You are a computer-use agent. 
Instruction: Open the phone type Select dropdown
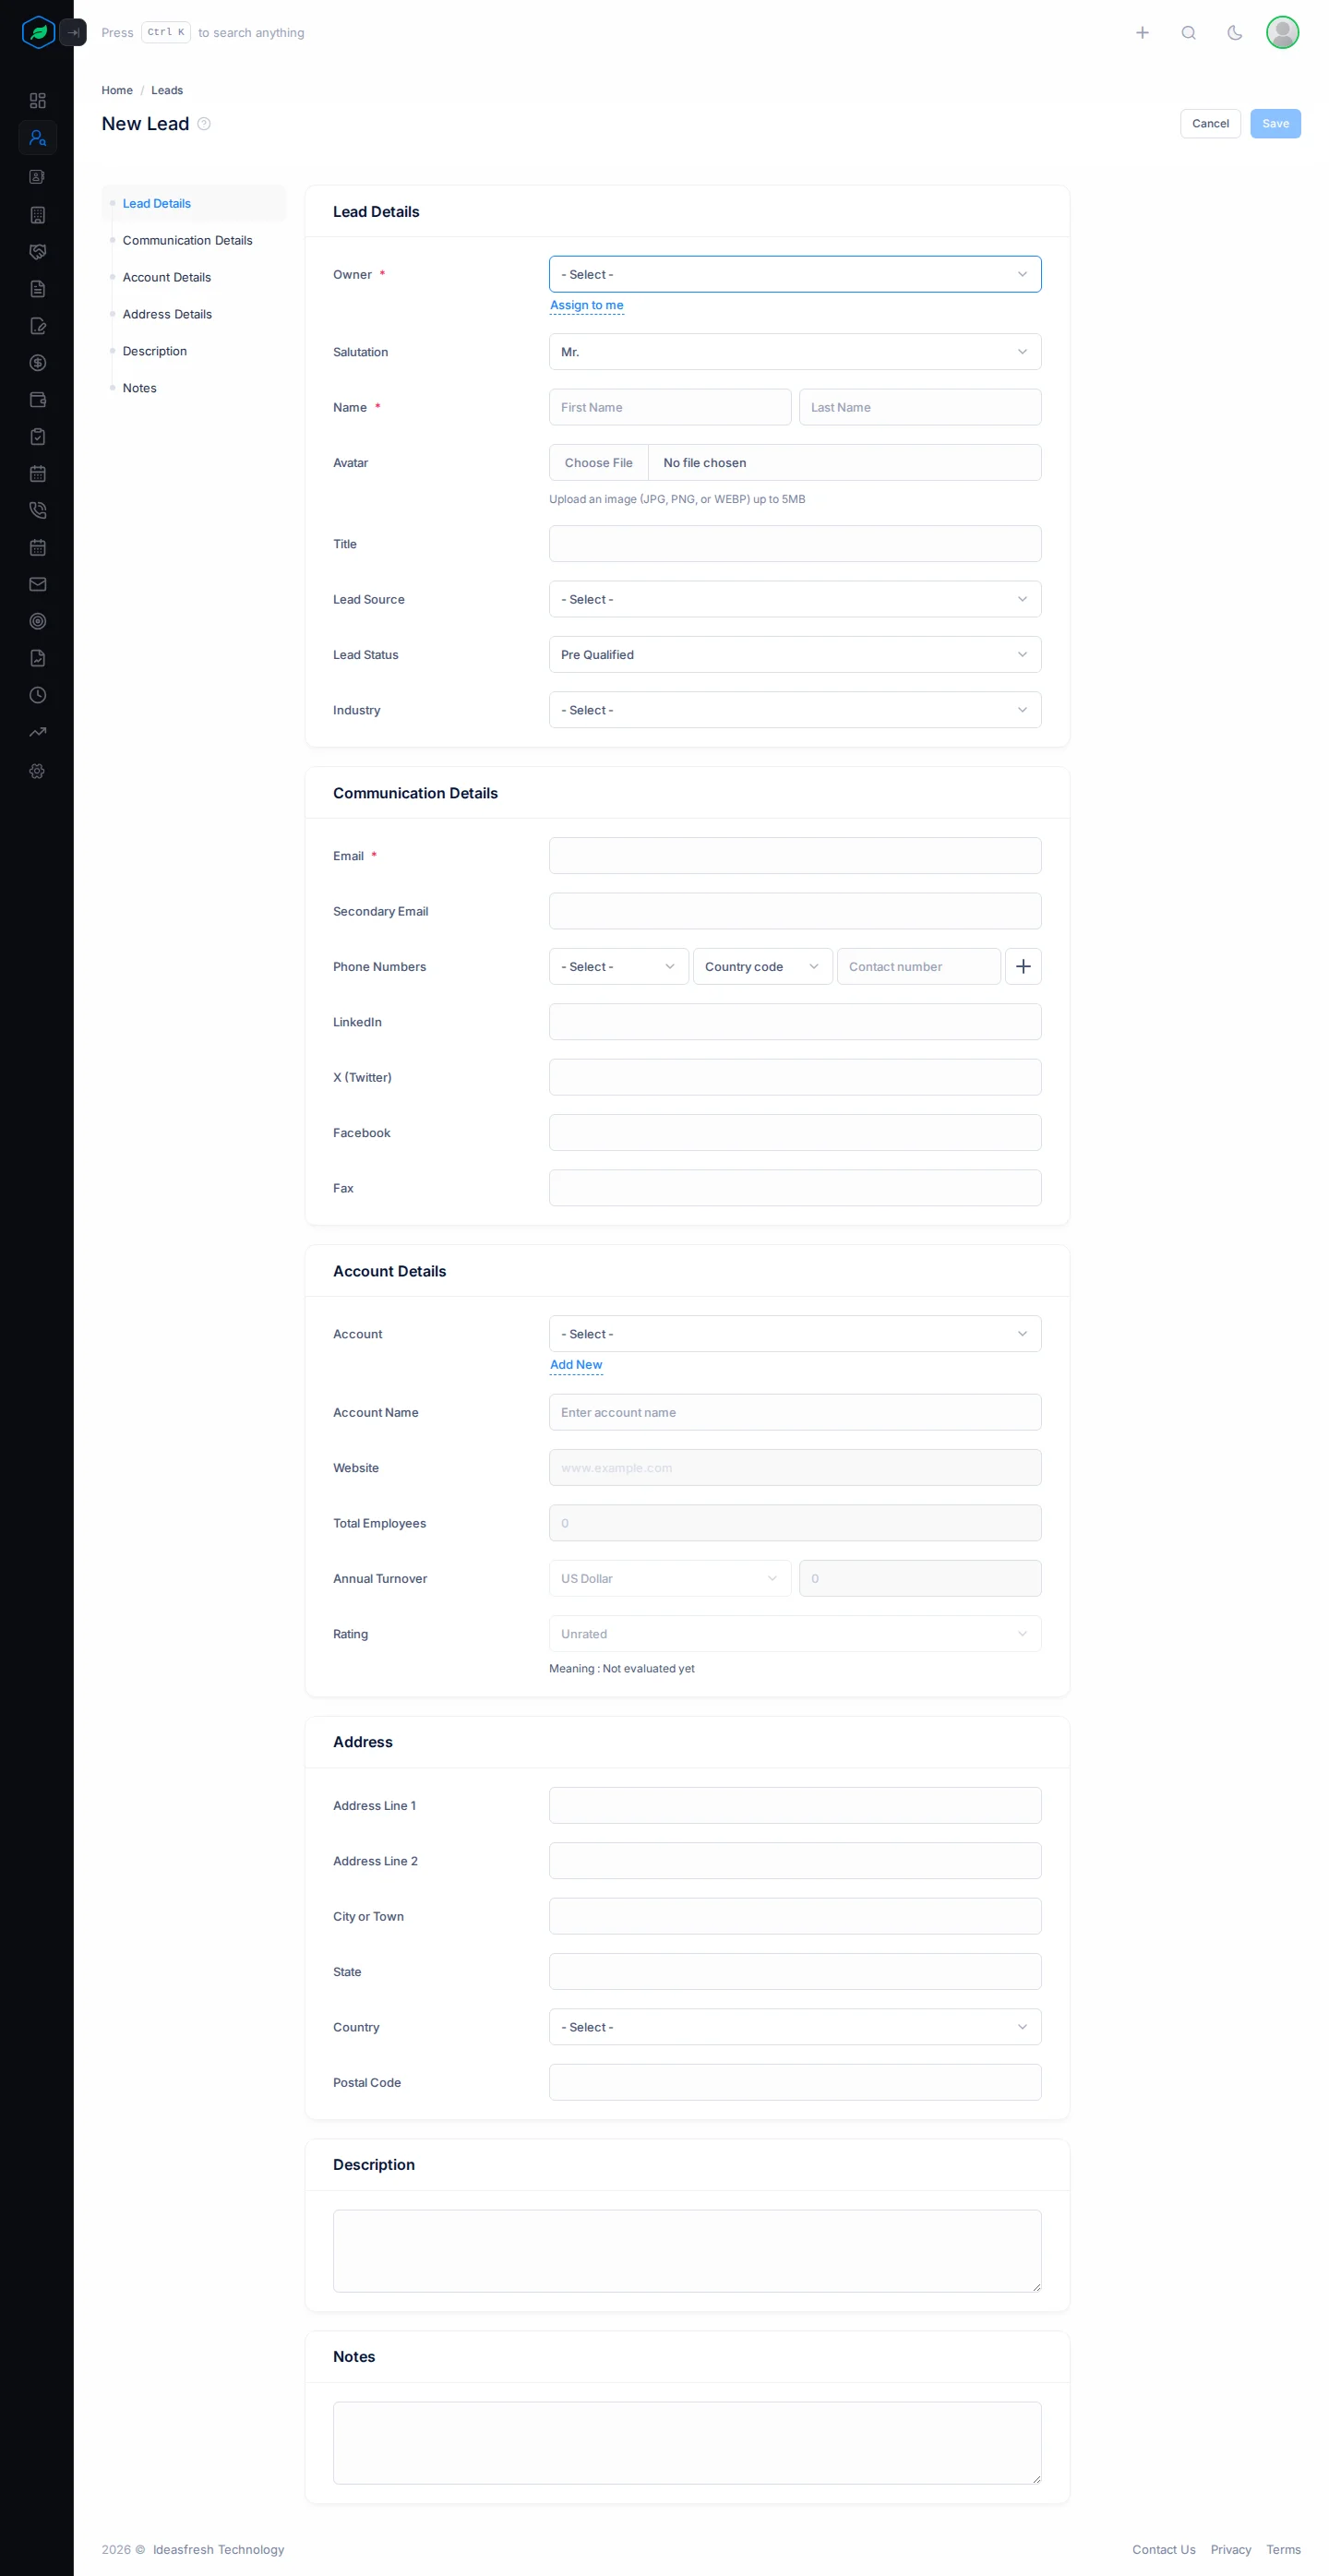tap(618, 967)
